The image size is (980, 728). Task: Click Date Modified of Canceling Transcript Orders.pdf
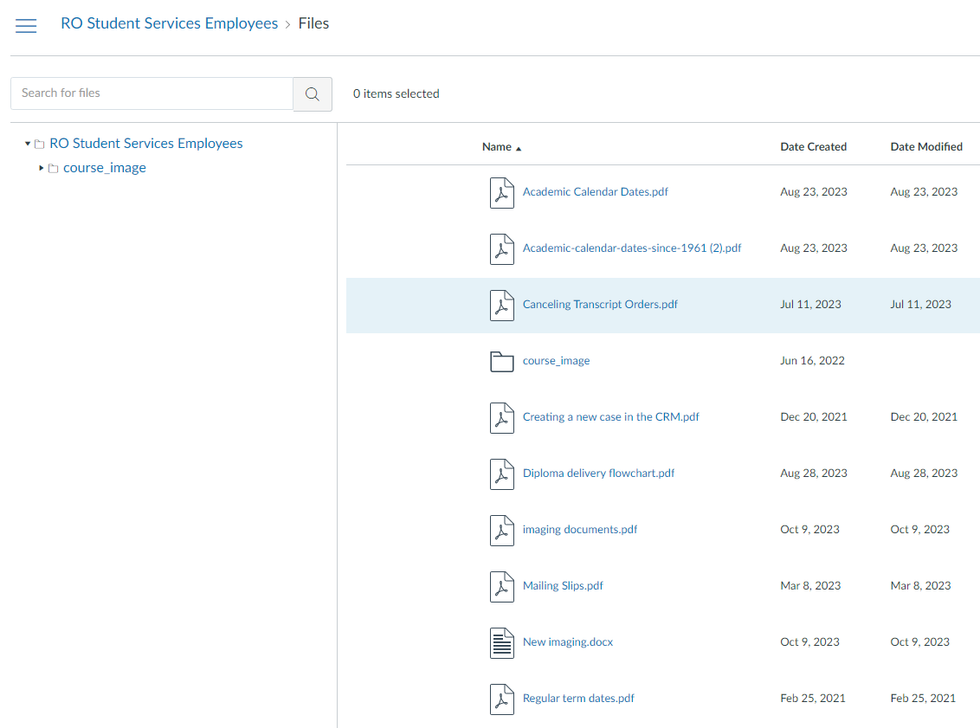[921, 304]
